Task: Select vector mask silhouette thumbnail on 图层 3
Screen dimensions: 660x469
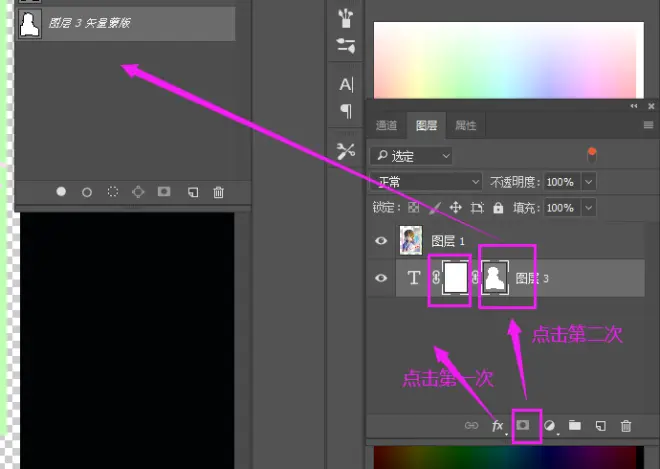Action: pos(495,277)
